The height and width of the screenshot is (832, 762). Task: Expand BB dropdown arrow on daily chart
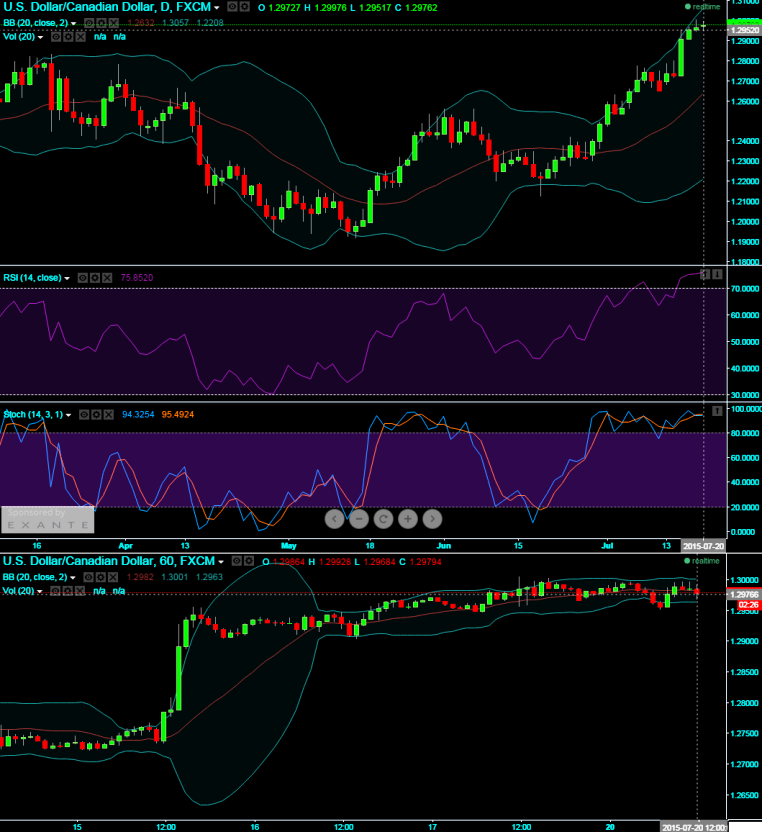click(73, 23)
